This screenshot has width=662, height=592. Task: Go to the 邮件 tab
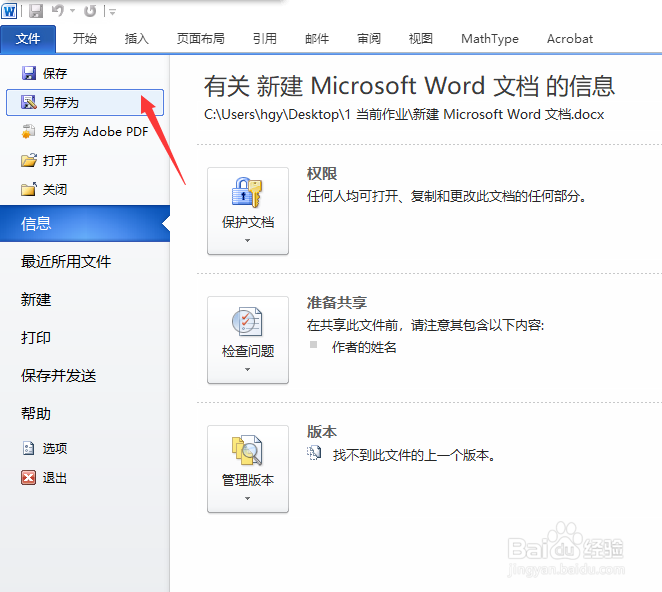coord(317,39)
